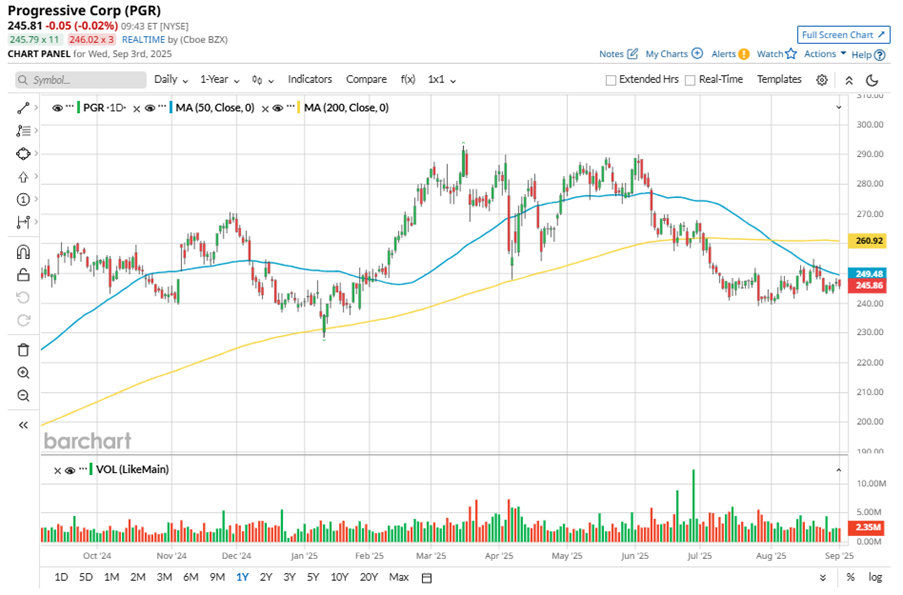Image resolution: width=903 pixels, height=595 pixels.
Task: Select the trend line drawing tool
Action: [x=23, y=108]
